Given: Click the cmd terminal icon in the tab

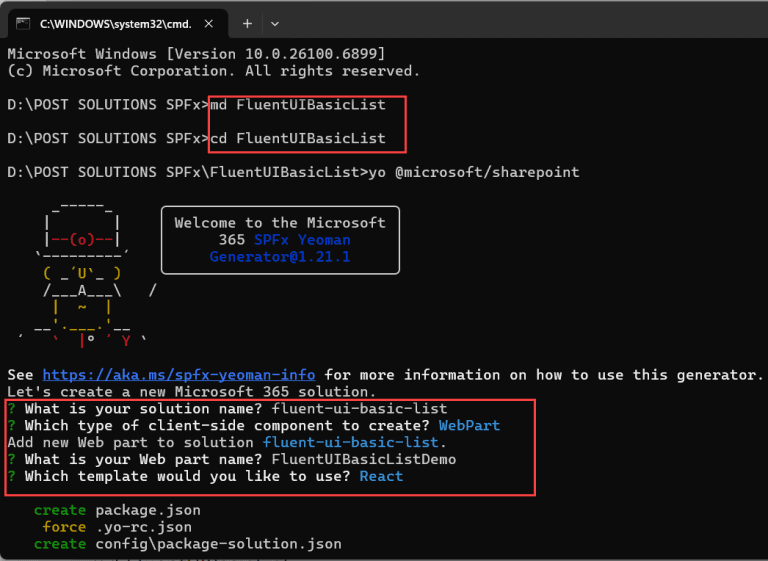Looking at the screenshot, I should coord(23,24).
